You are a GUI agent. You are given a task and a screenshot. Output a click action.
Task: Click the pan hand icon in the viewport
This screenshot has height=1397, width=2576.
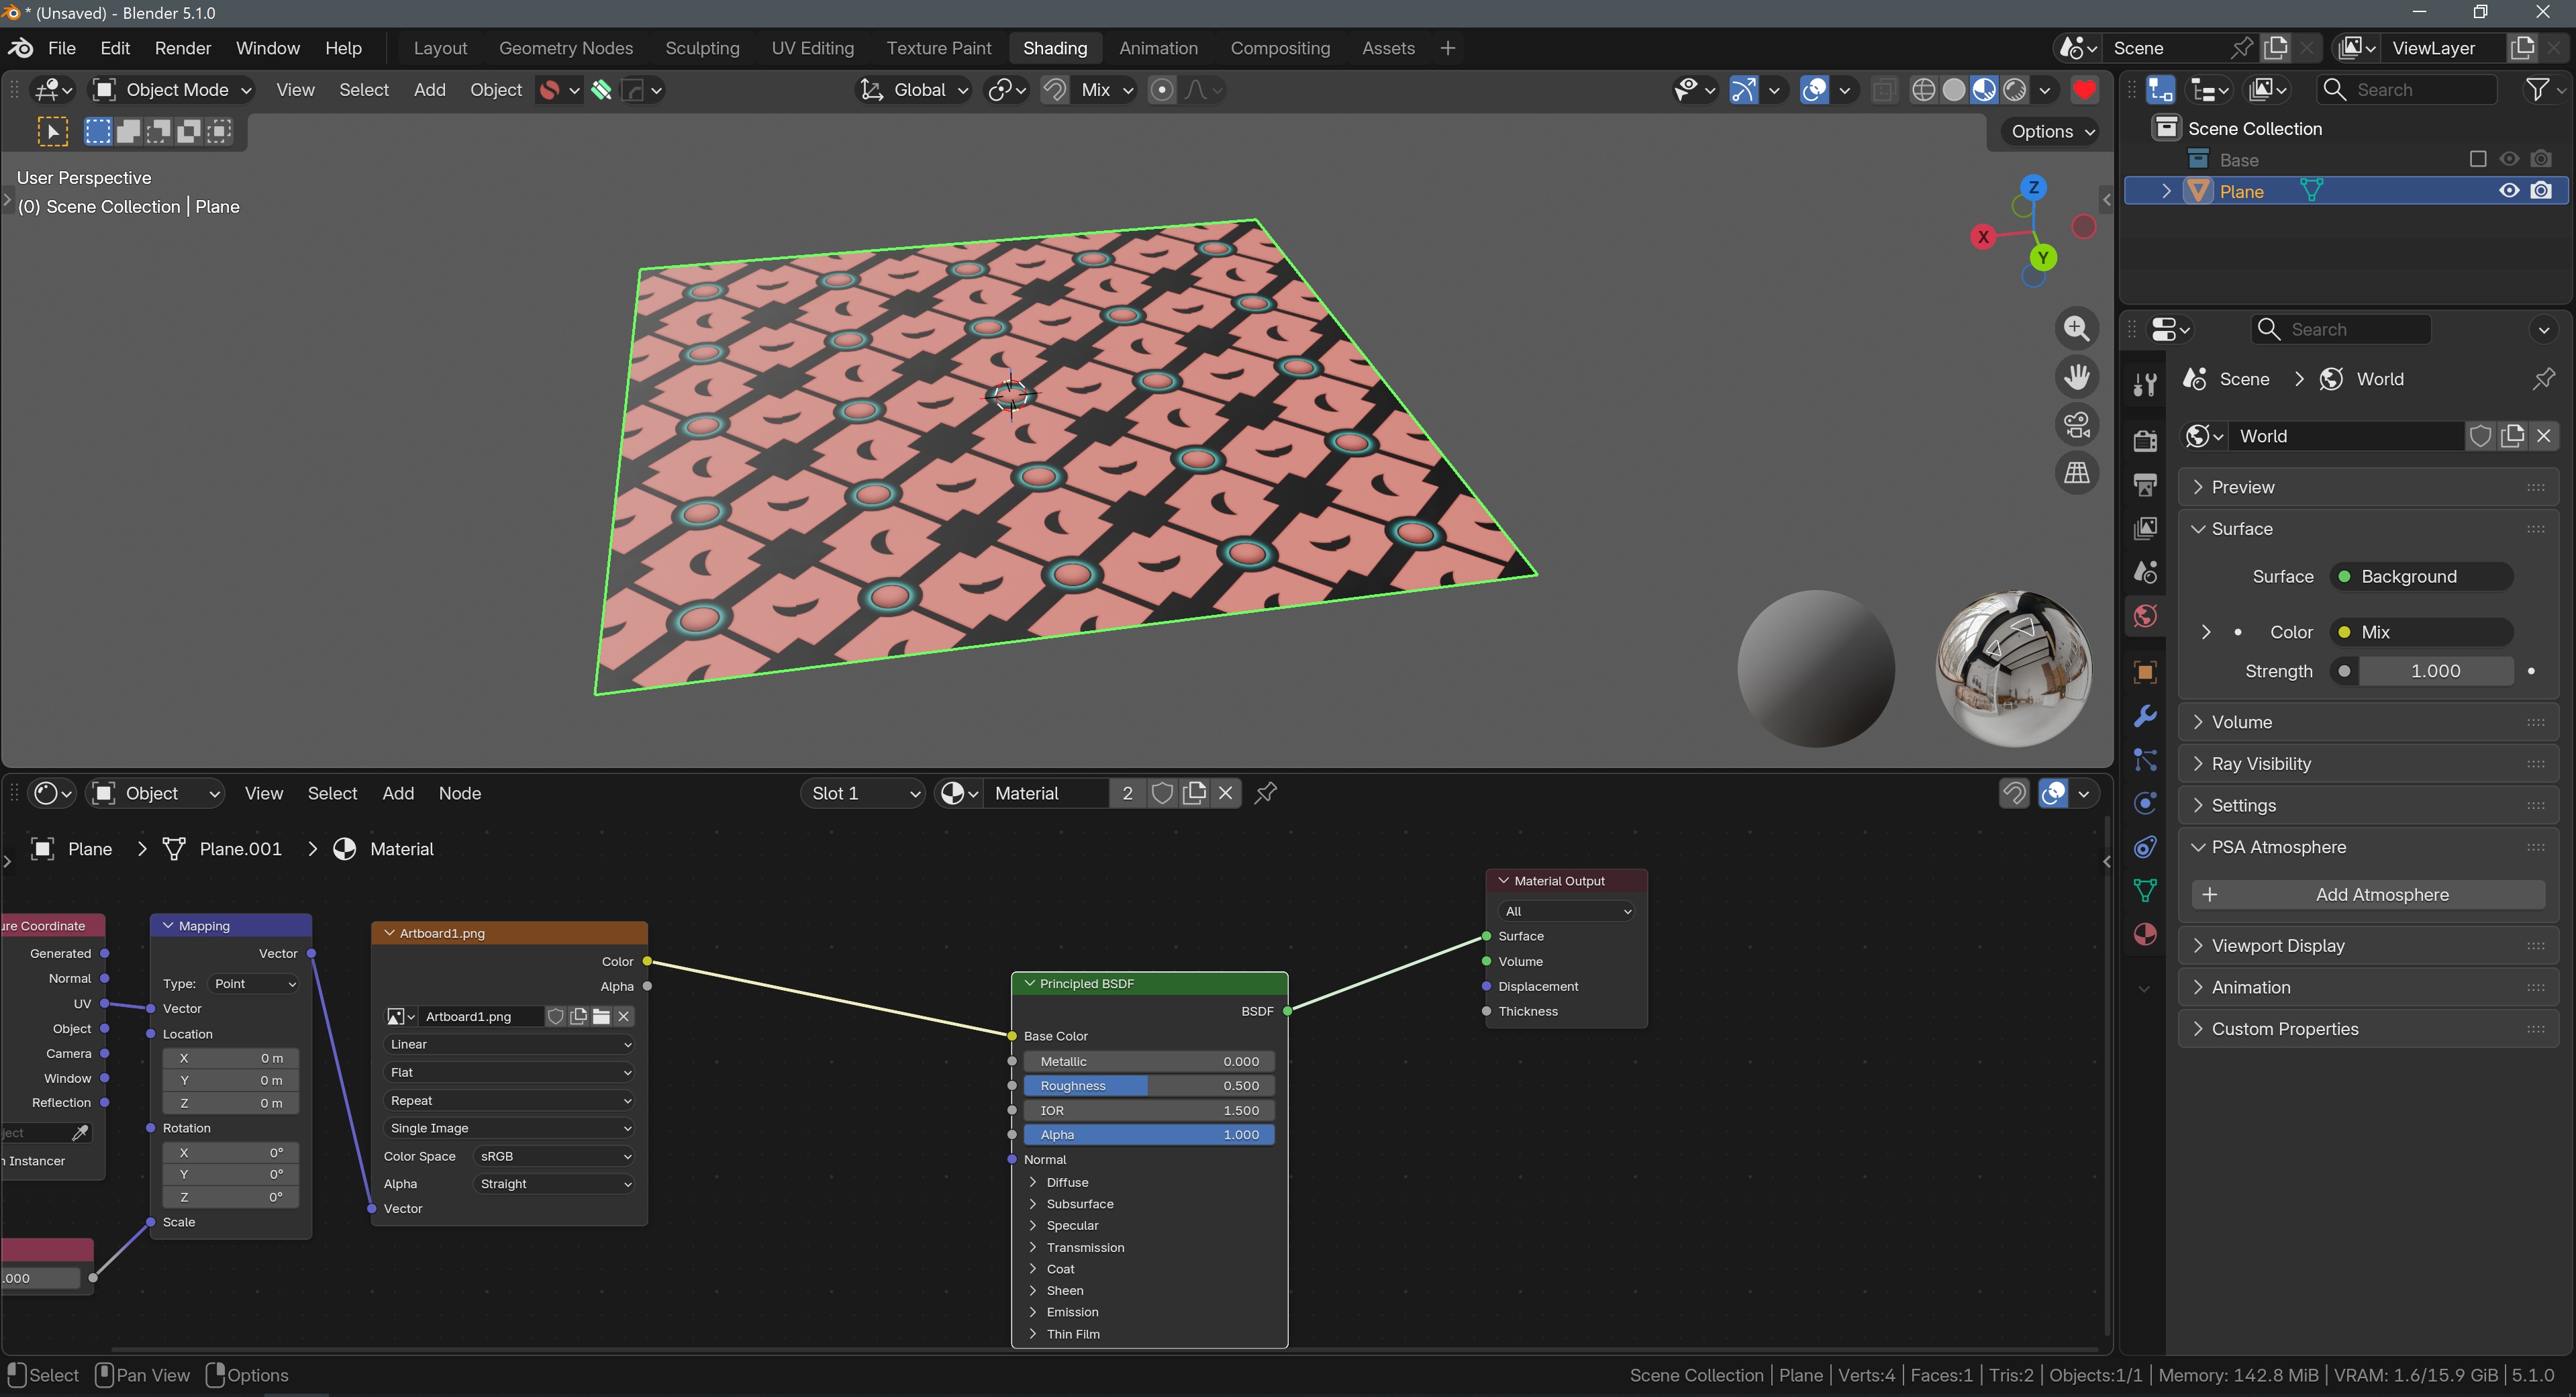[2077, 376]
